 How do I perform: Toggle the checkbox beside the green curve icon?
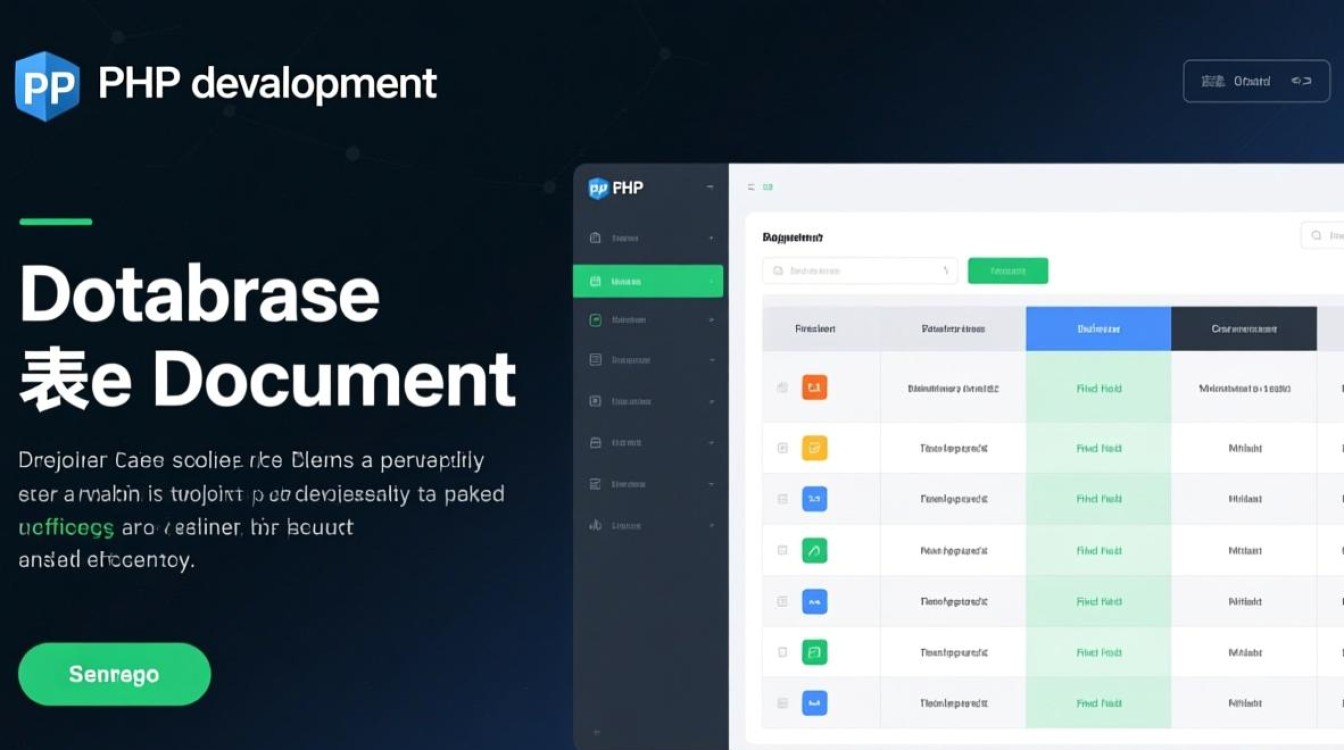(782, 550)
